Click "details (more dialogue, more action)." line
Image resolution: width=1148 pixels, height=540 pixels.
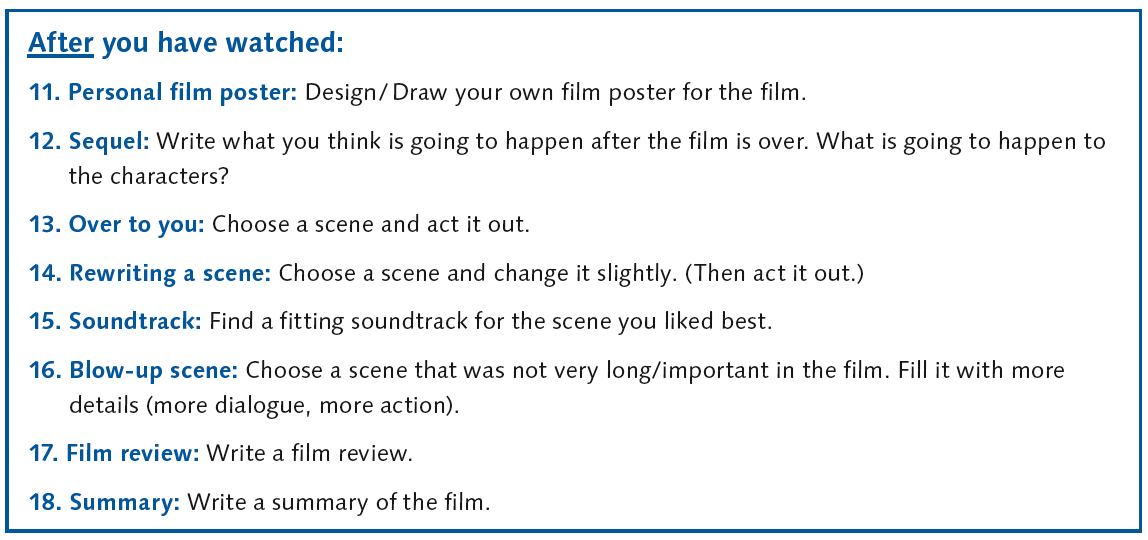click(264, 406)
